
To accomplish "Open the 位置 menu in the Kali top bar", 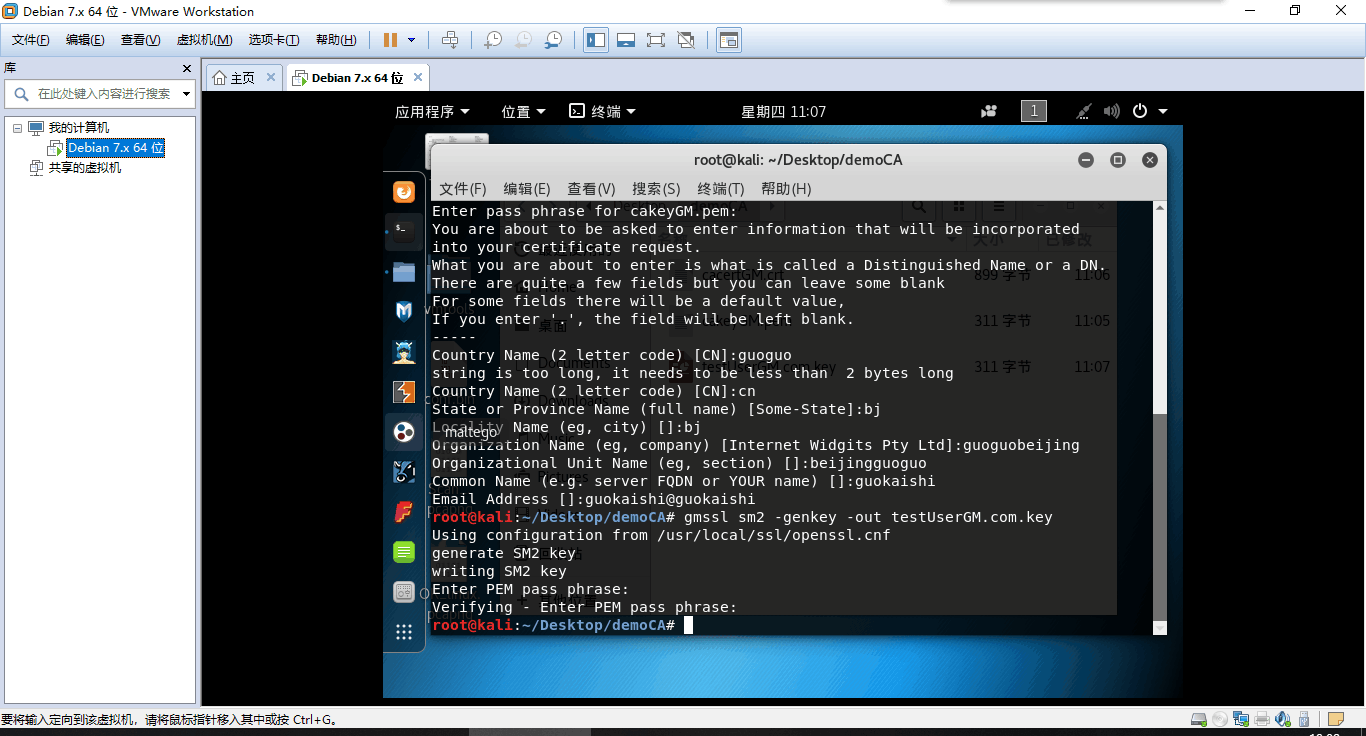I will tap(524, 112).
